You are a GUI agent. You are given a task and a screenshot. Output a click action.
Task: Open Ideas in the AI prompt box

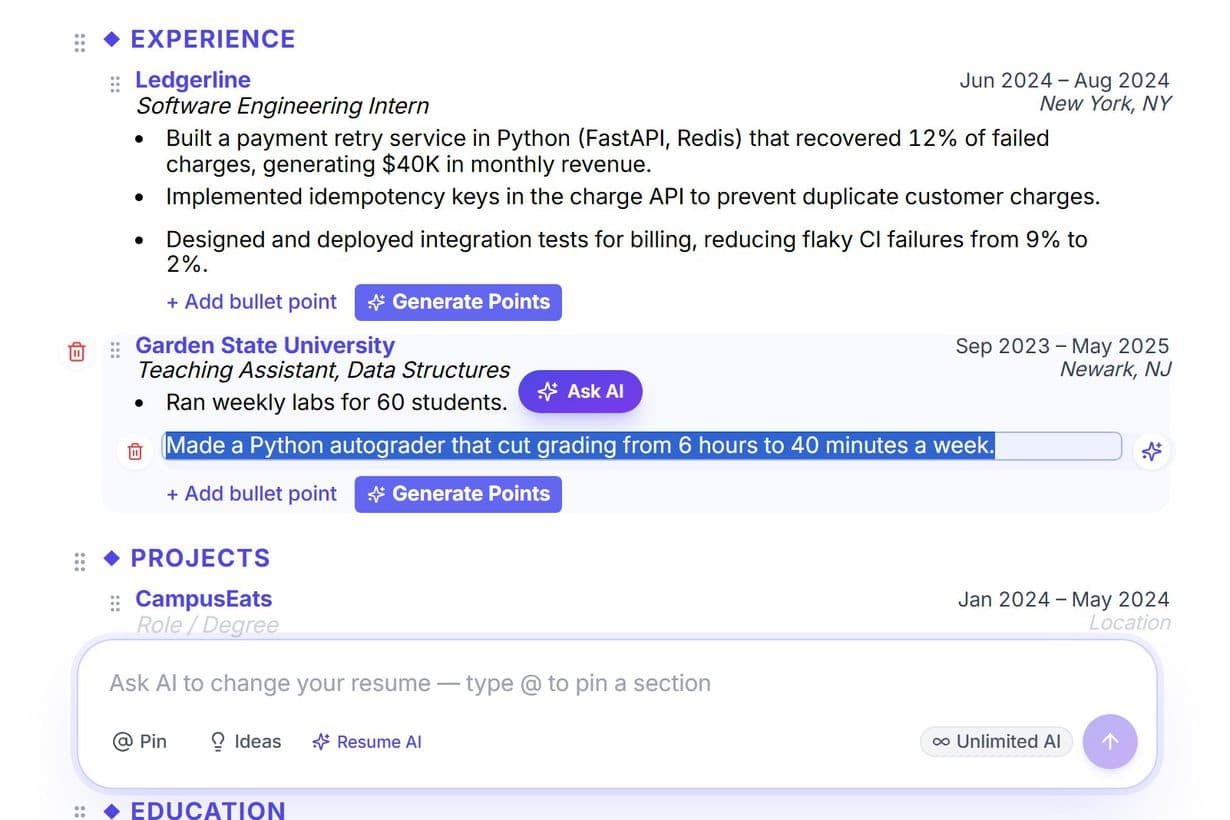(x=245, y=741)
